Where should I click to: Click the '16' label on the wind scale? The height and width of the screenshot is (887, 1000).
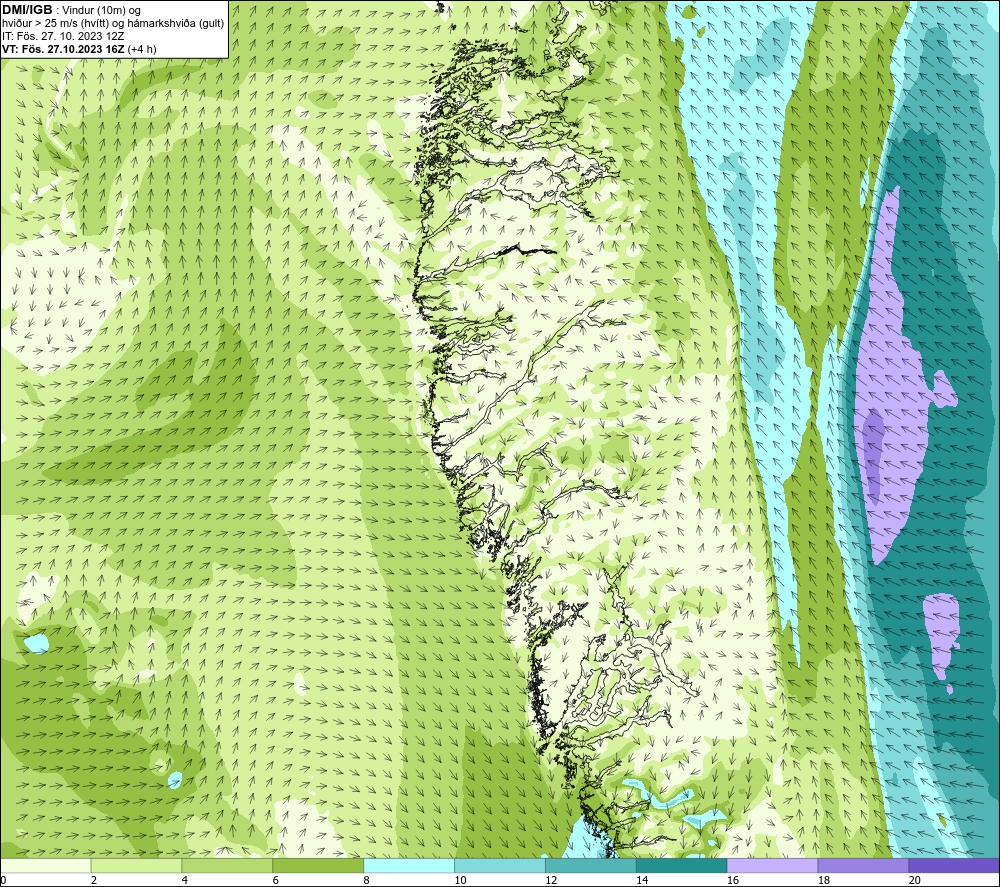(733, 880)
